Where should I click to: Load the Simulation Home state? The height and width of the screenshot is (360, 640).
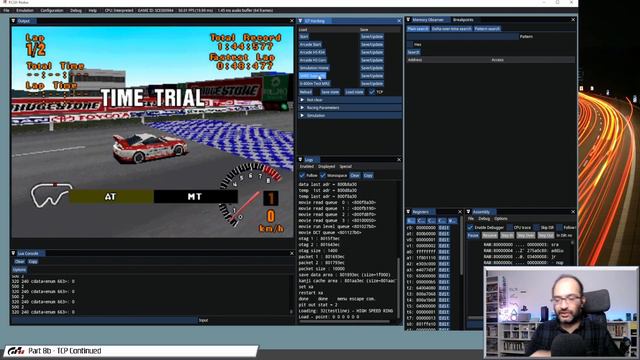pyautogui.click(x=314, y=68)
